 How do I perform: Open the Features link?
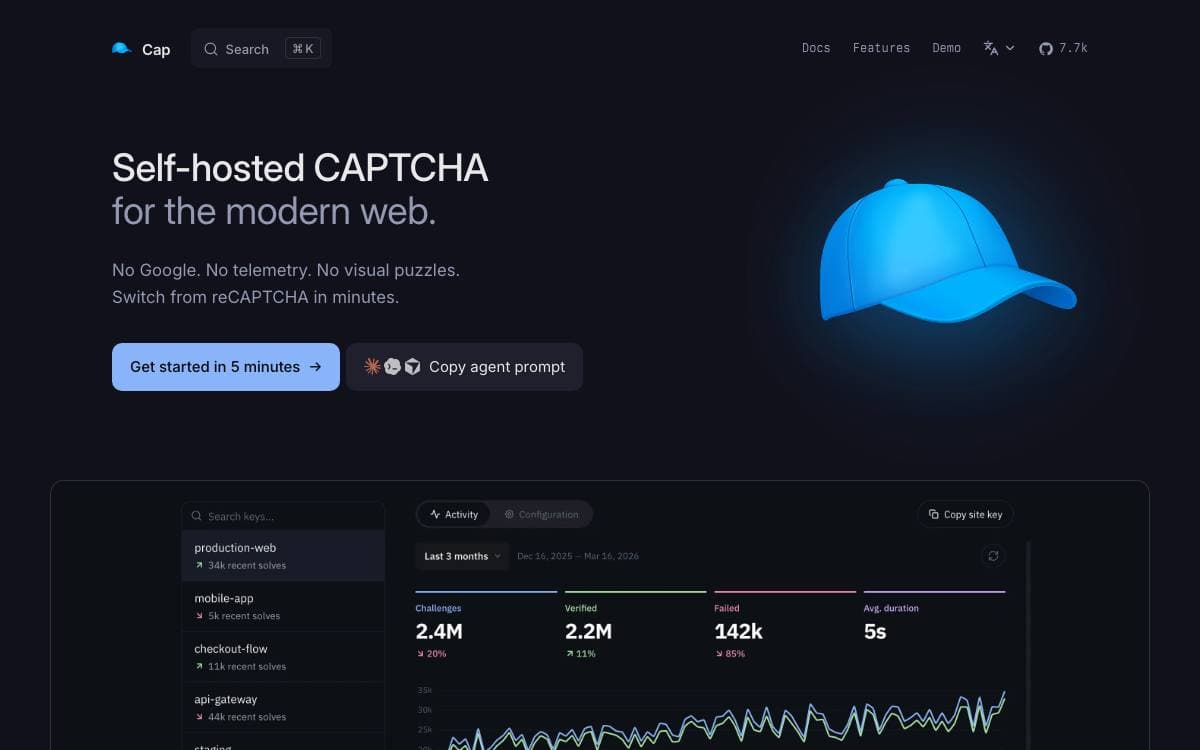(881, 48)
